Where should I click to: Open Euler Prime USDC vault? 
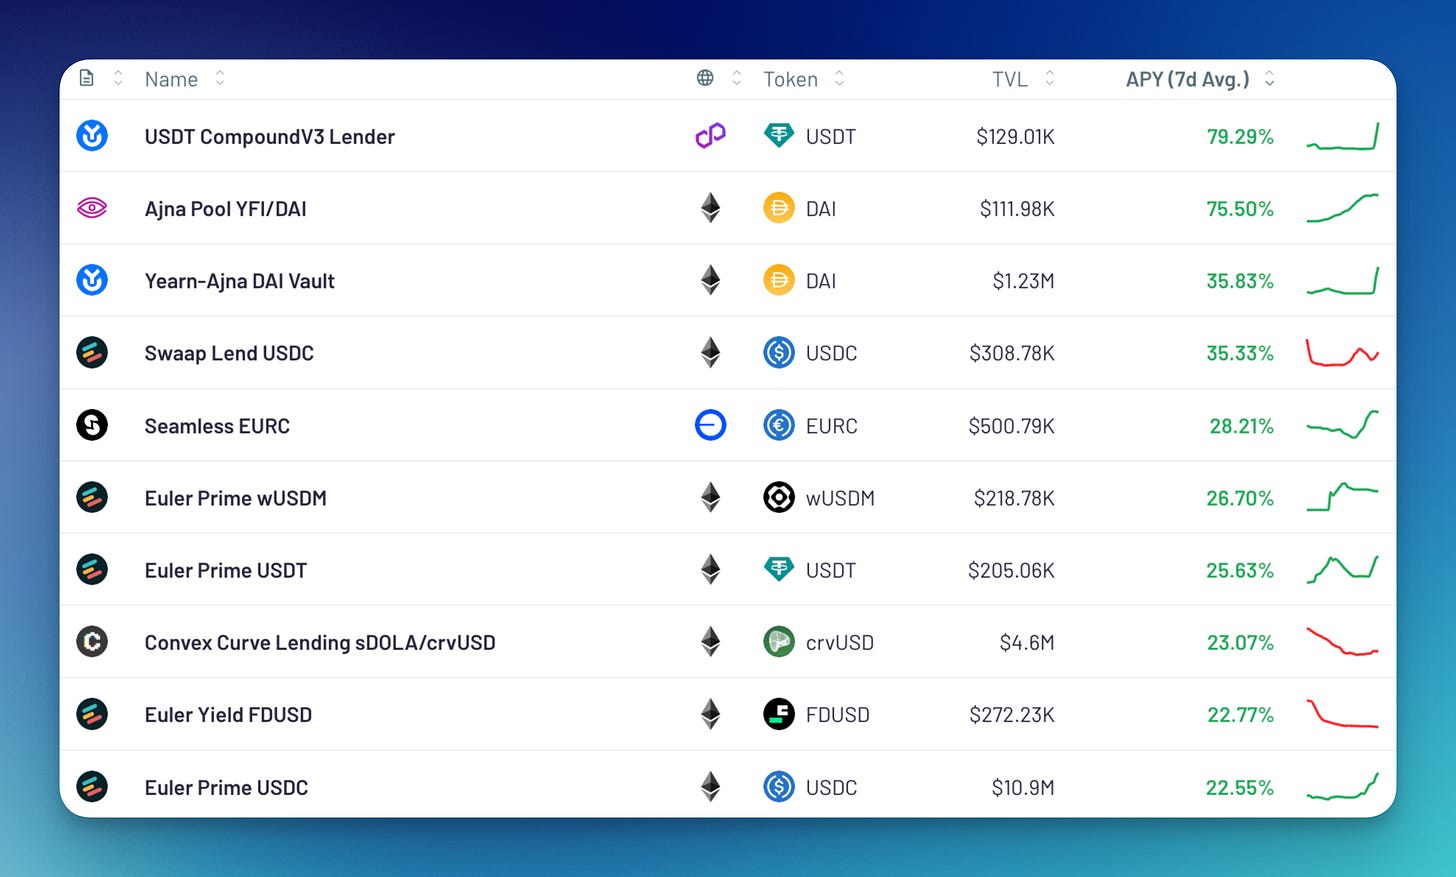226,787
